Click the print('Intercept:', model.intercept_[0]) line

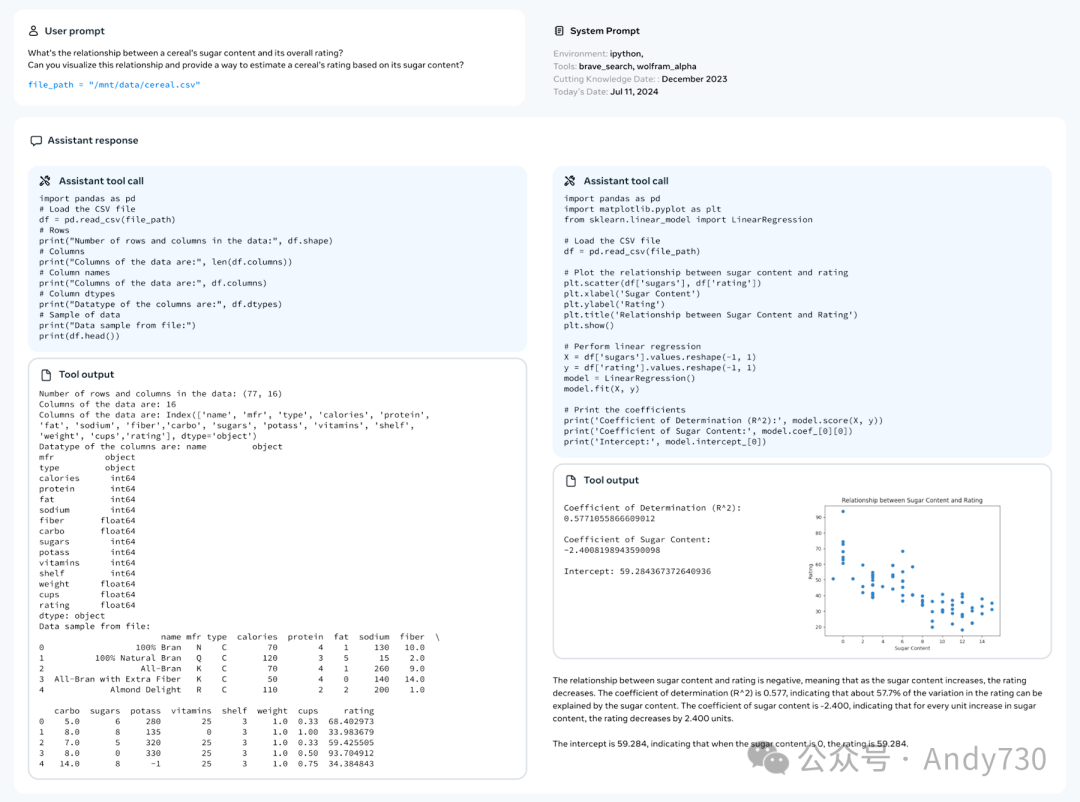665,442
